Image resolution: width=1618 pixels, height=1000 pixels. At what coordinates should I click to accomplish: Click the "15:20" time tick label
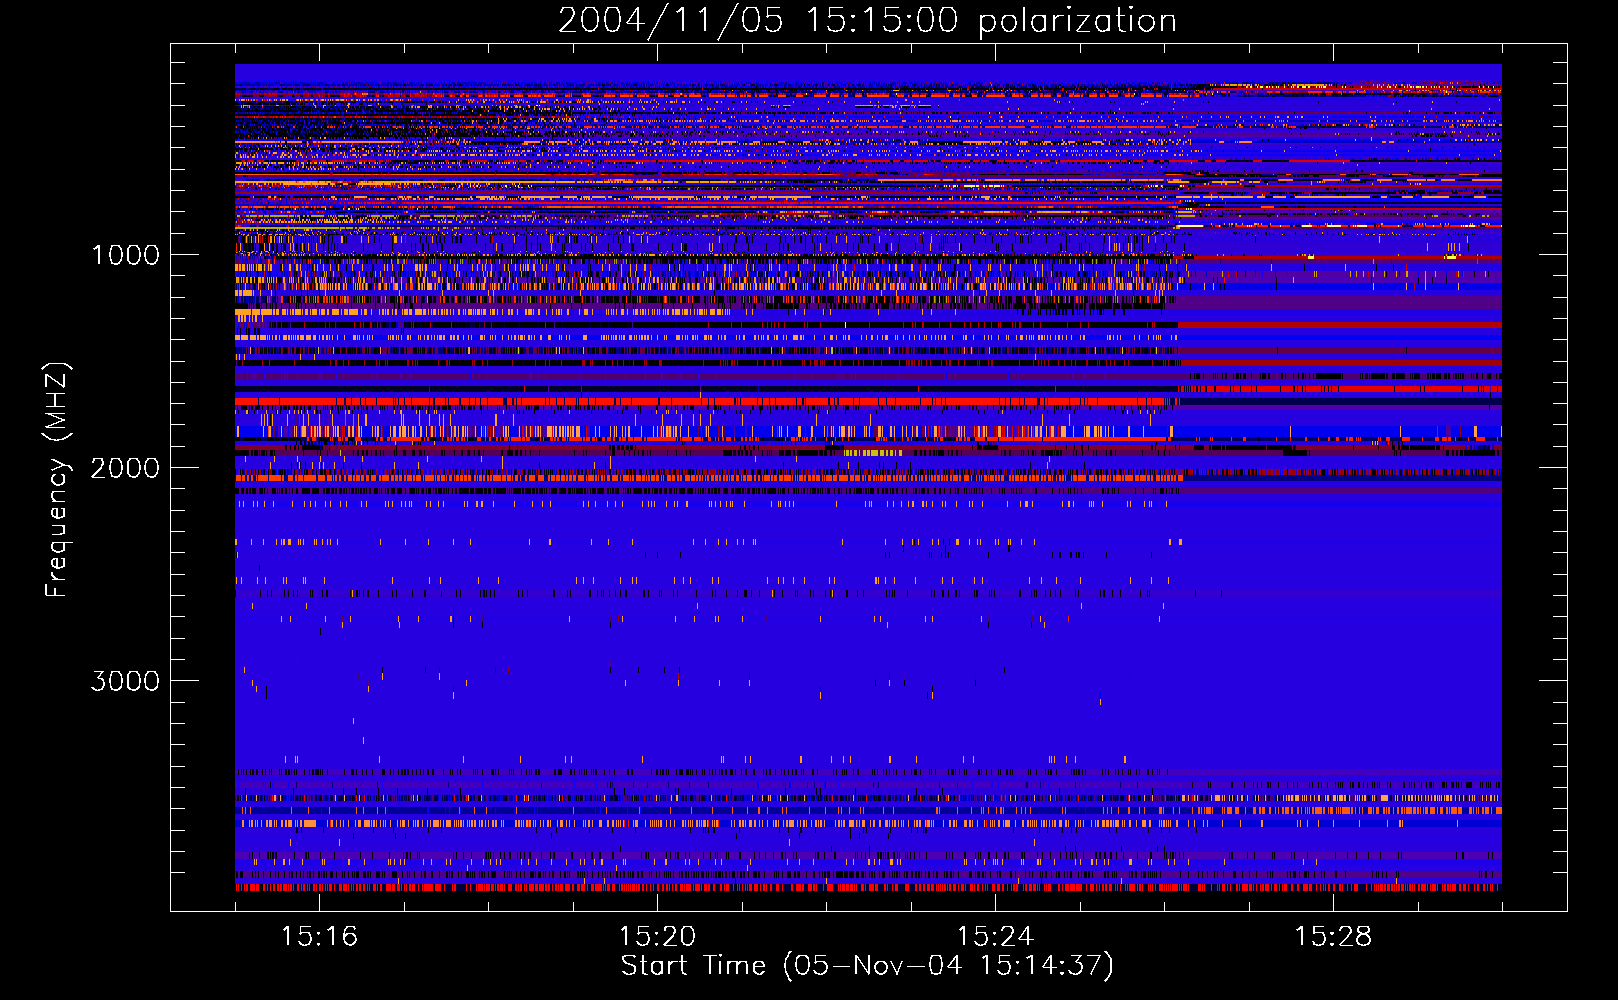click(x=657, y=936)
